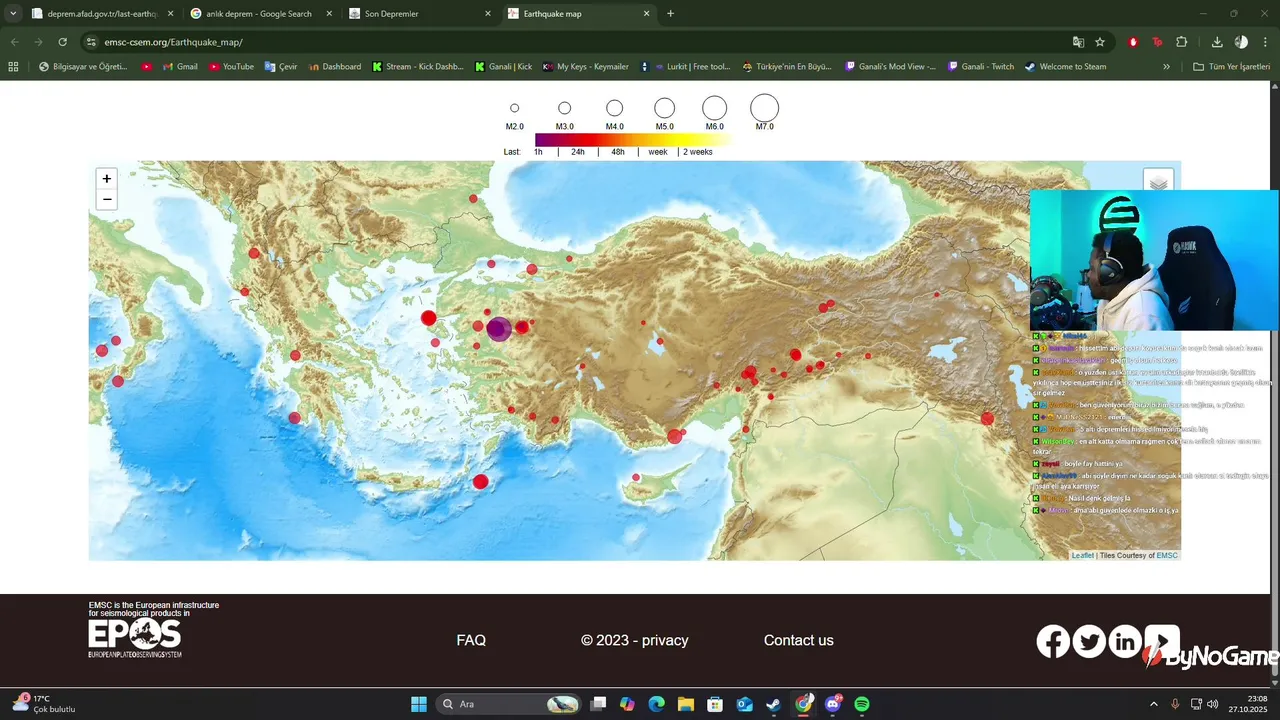
Task: Click the taskbar Ara search box
Action: [x=510, y=704]
